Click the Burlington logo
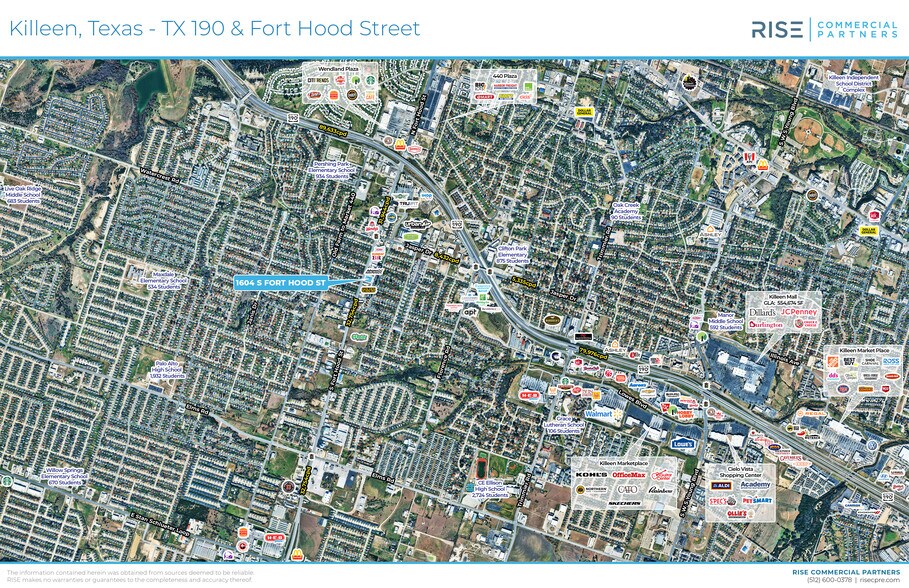 [x=765, y=325]
